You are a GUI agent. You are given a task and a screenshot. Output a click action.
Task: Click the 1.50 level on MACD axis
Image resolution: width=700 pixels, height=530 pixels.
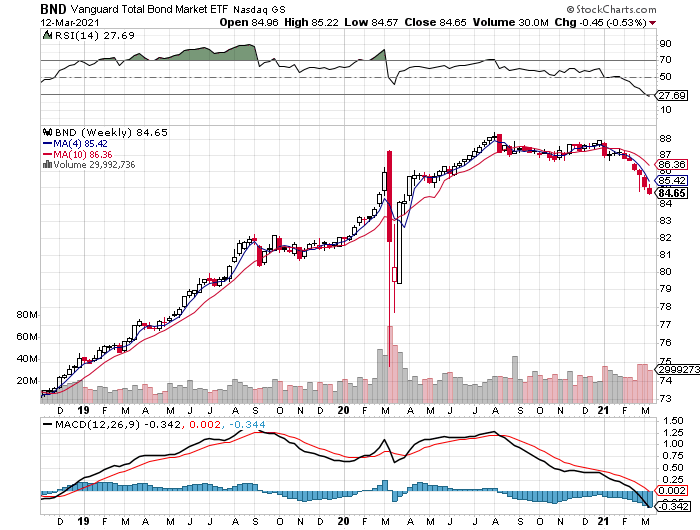(x=673, y=421)
